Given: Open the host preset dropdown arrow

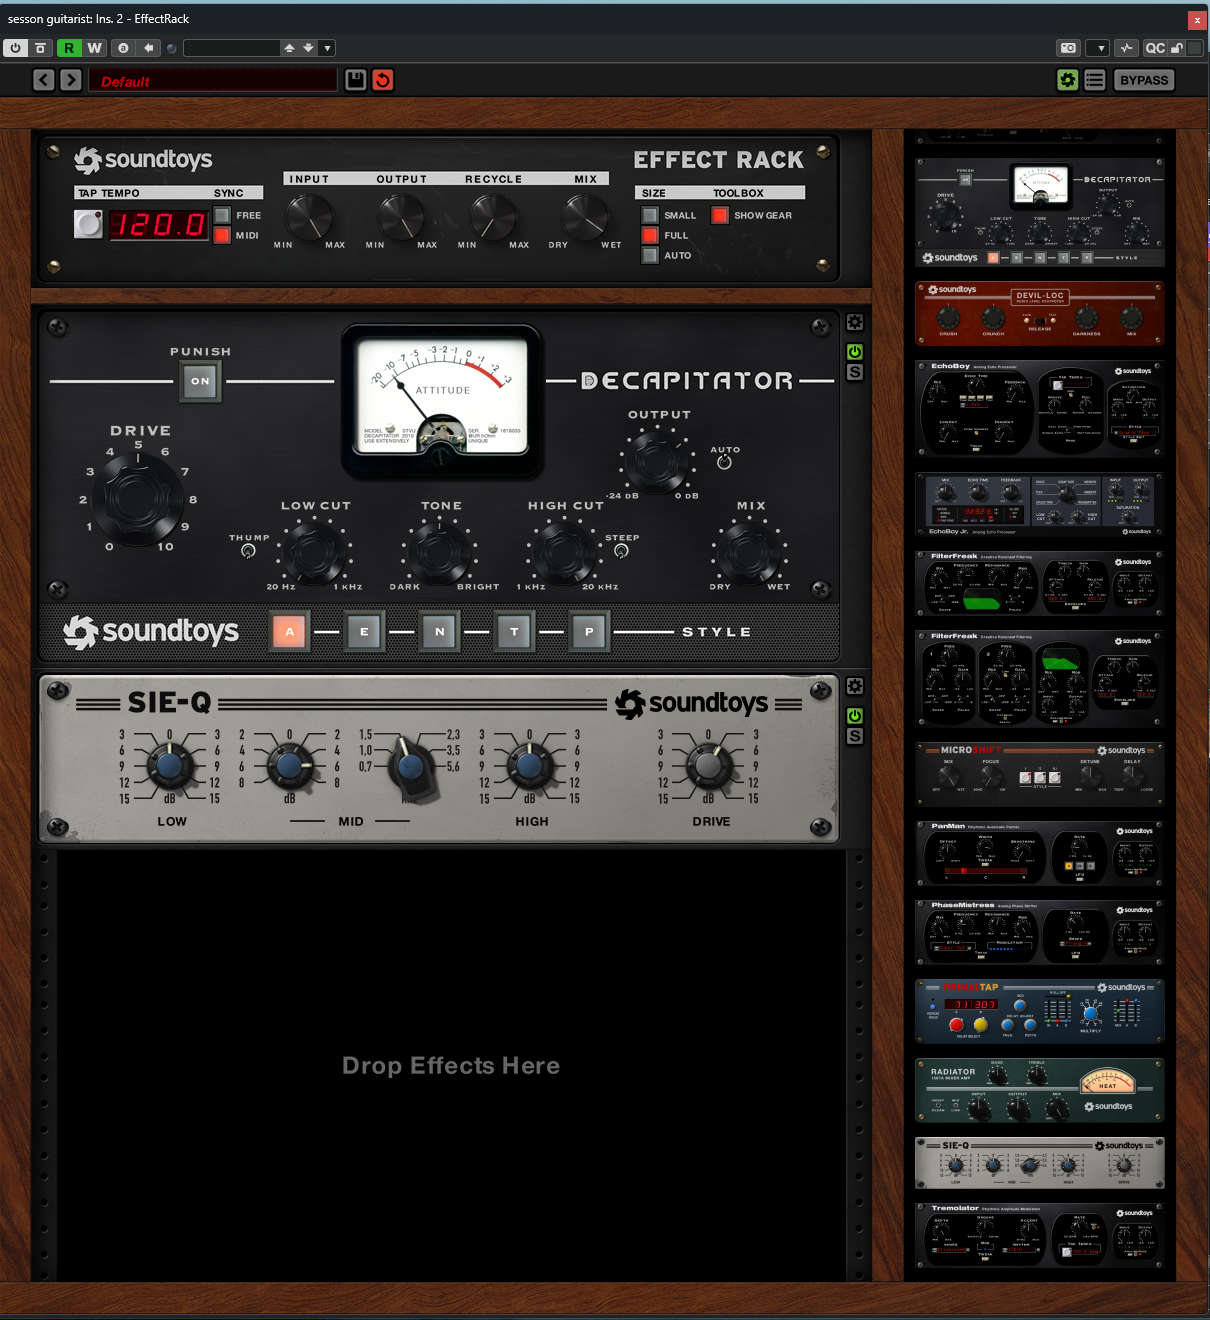Looking at the screenshot, I should click(x=327, y=48).
